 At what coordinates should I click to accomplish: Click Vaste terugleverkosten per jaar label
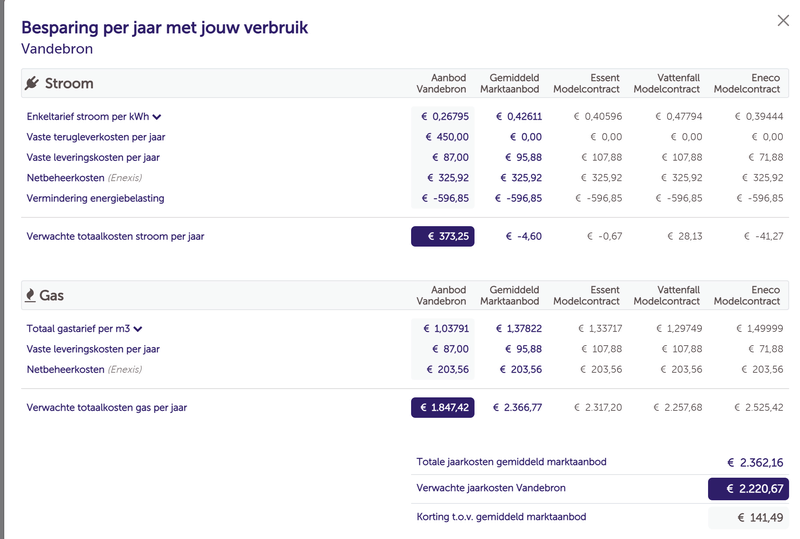click(94, 137)
